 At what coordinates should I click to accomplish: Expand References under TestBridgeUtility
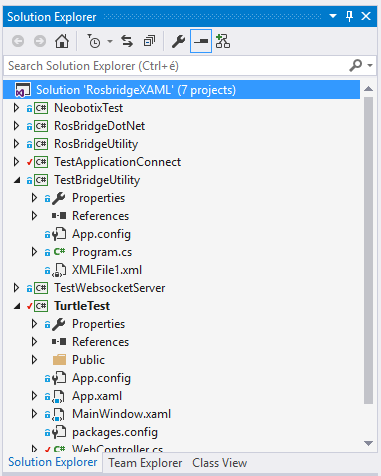34,216
